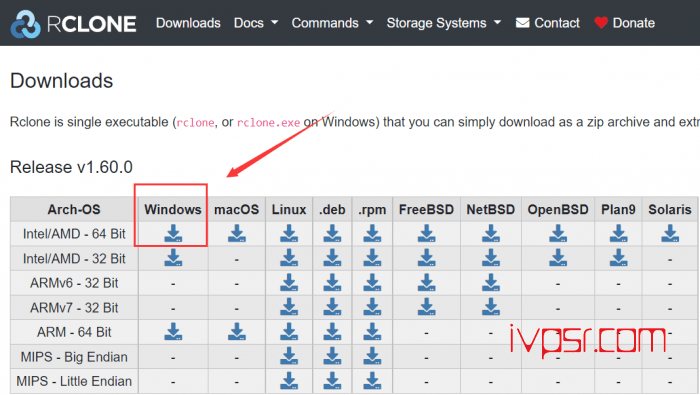
Task: Download NetBSD ARMv7 32 Bit build
Action: [x=491, y=307]
